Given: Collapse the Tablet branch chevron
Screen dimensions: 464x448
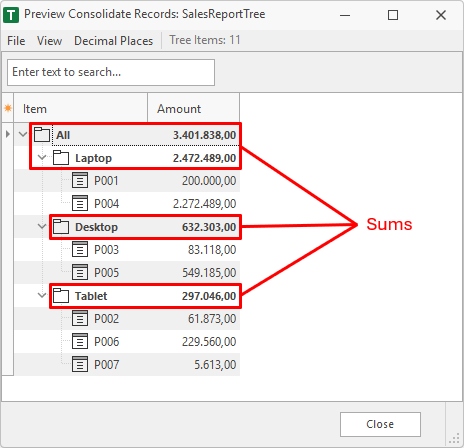Looking at the screenshot, I should (42, 295).
